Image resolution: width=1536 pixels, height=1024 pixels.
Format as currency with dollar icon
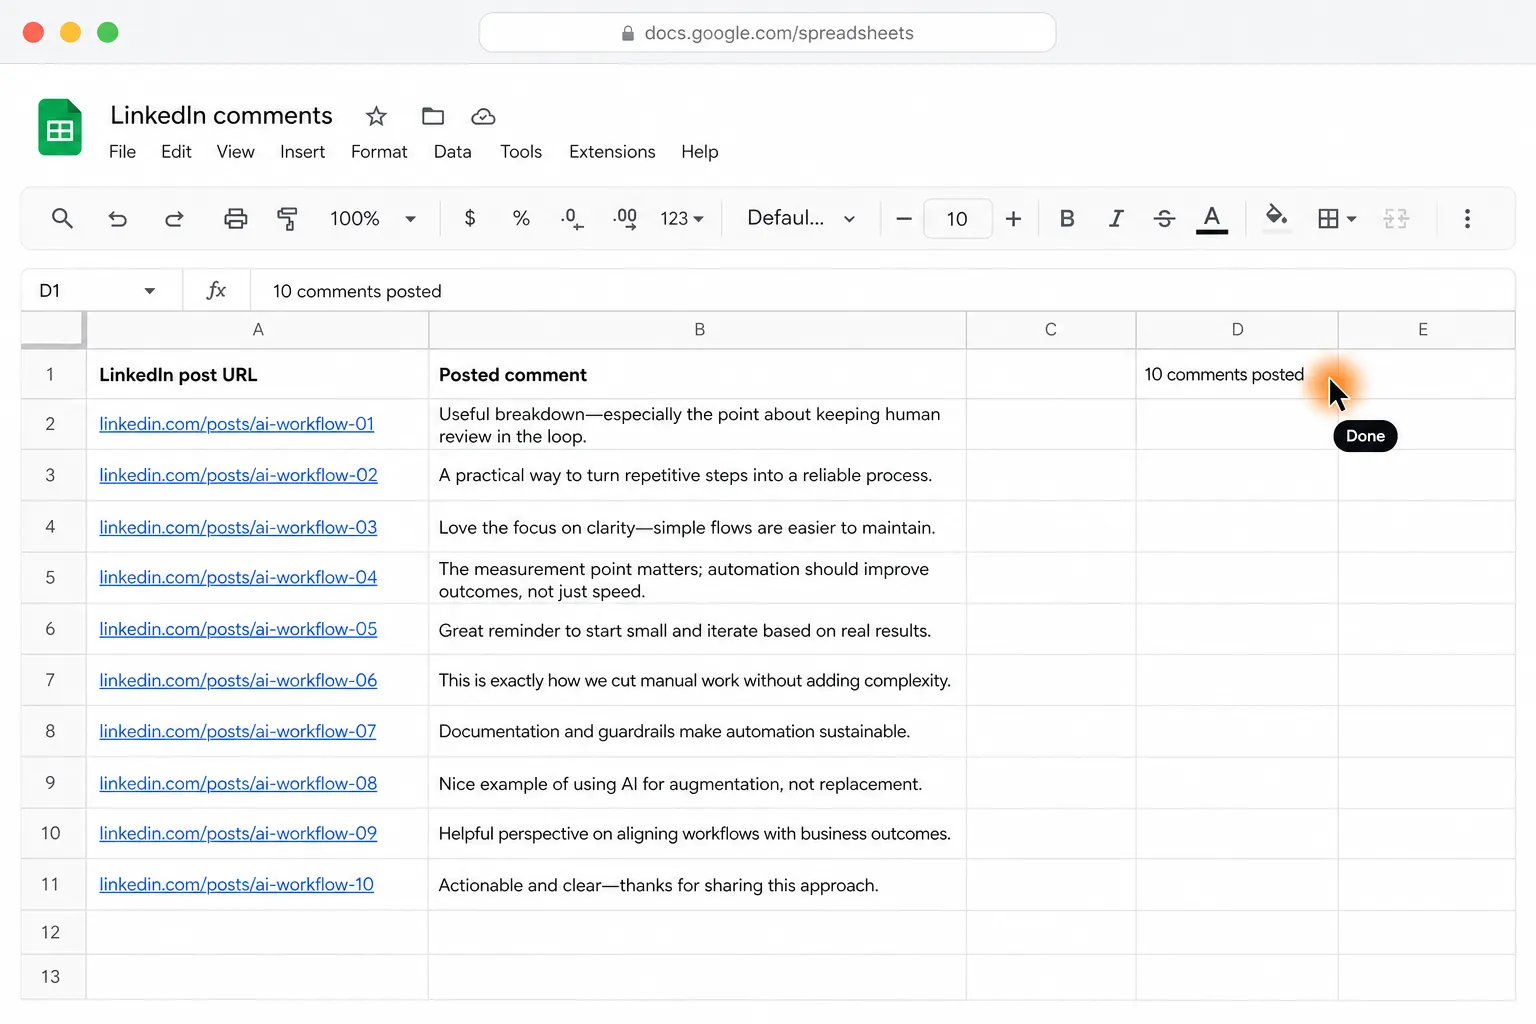tap(470, 218)
